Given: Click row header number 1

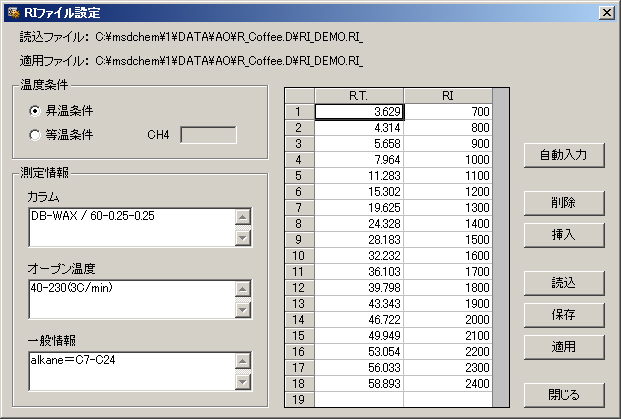Looking at the screenshot, I should point(299,112).
